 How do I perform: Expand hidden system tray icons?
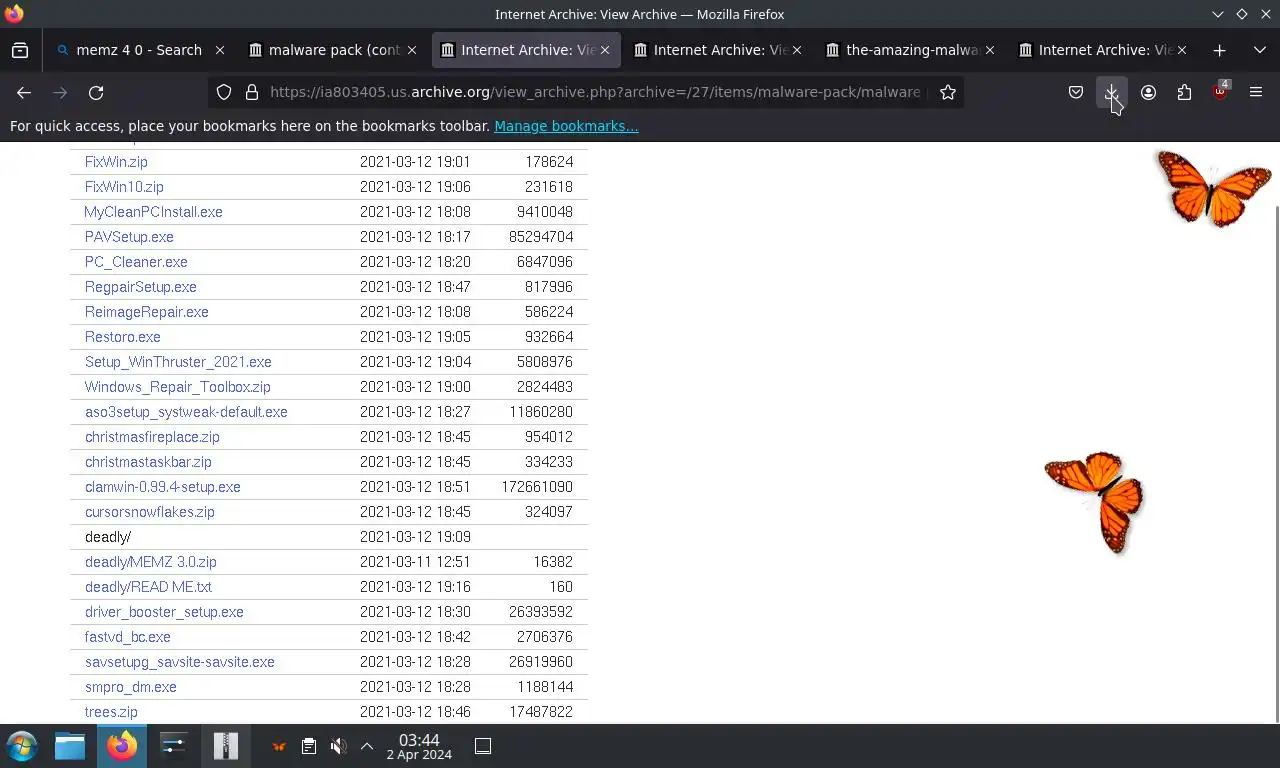(367, 746)
